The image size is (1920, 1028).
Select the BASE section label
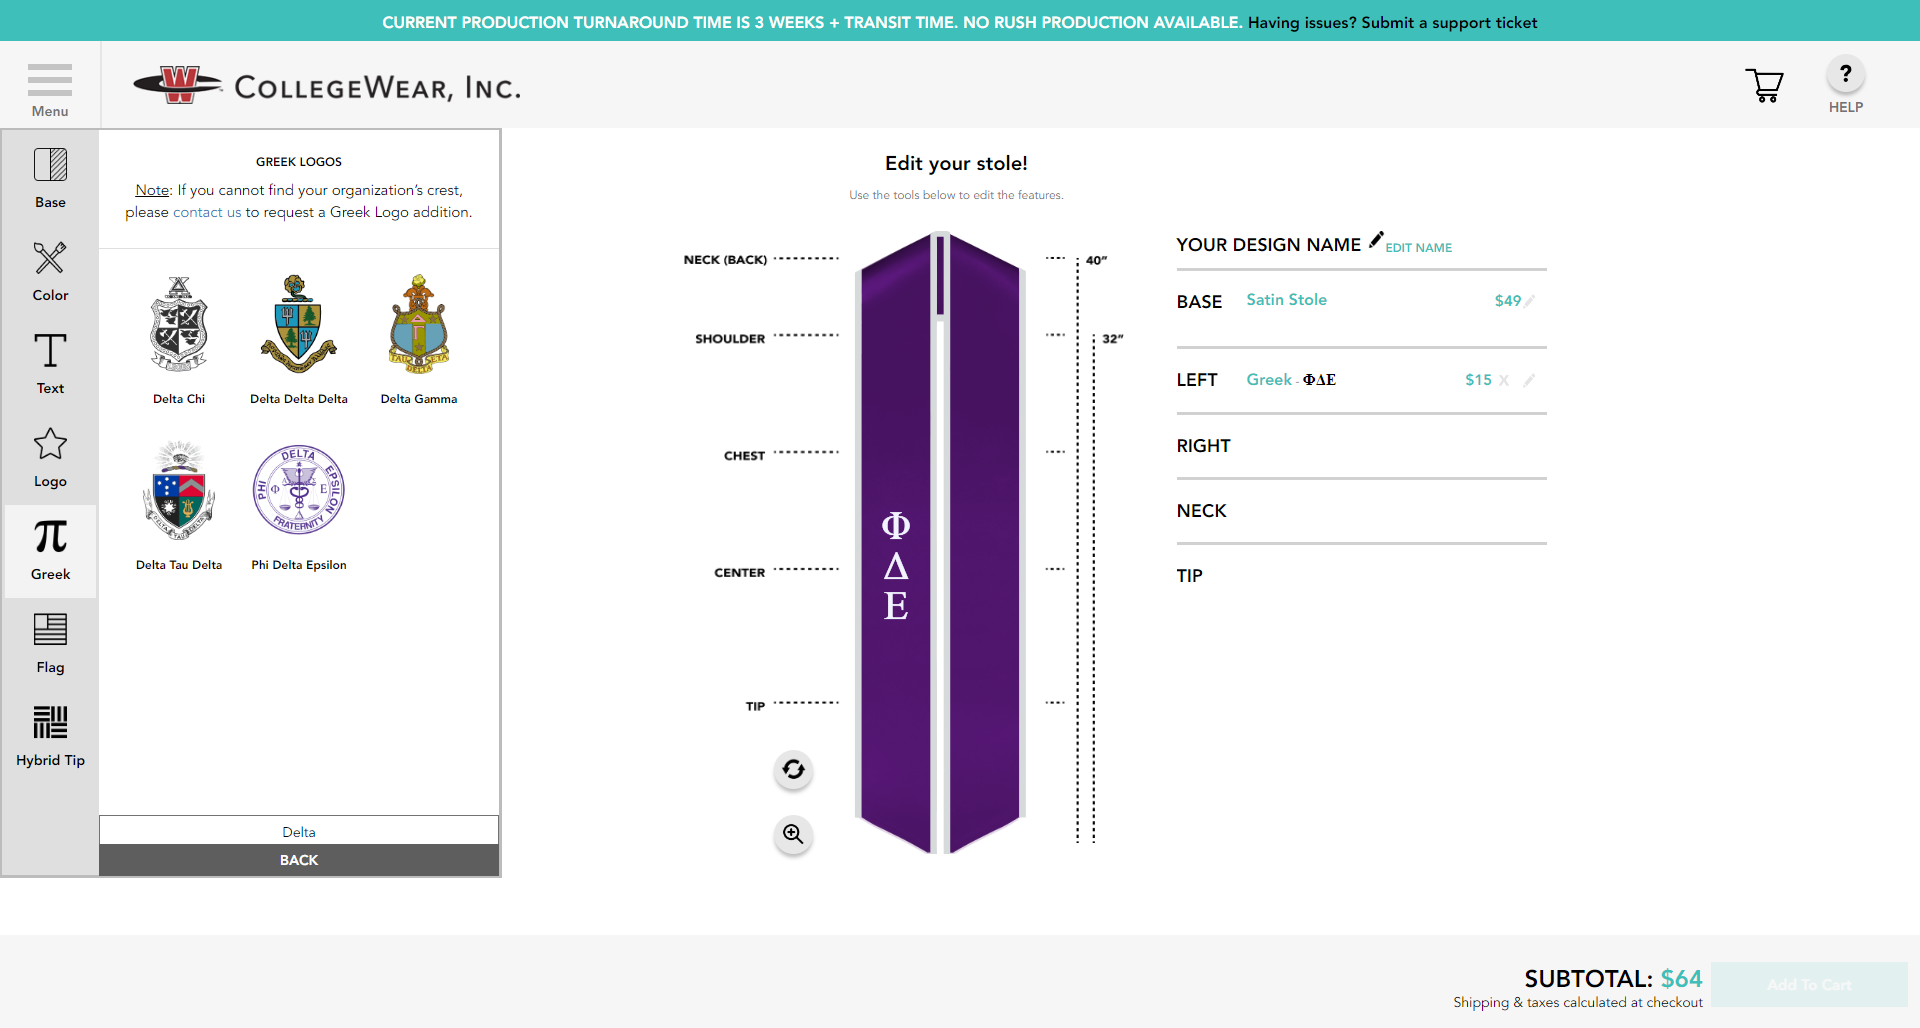coord(1199,302)
